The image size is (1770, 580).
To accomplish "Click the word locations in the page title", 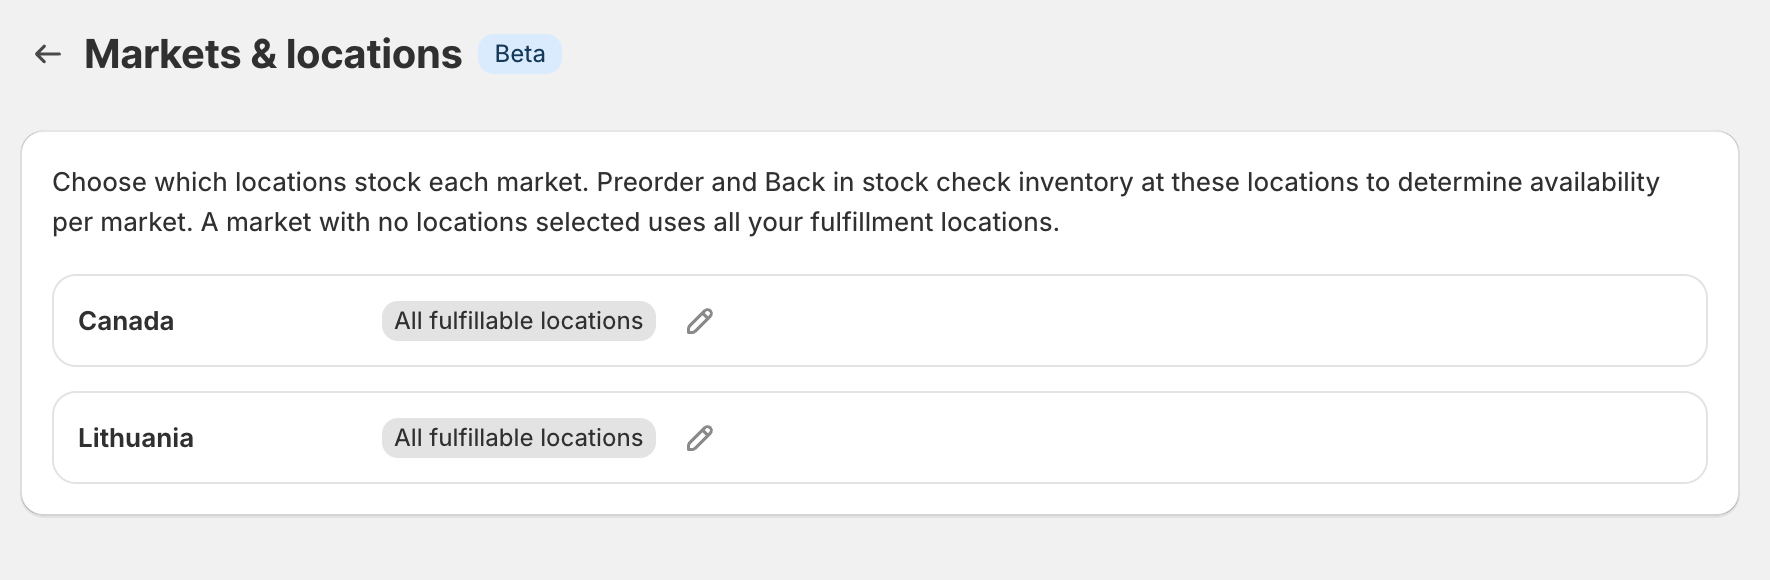I will (x=374, y=54).
